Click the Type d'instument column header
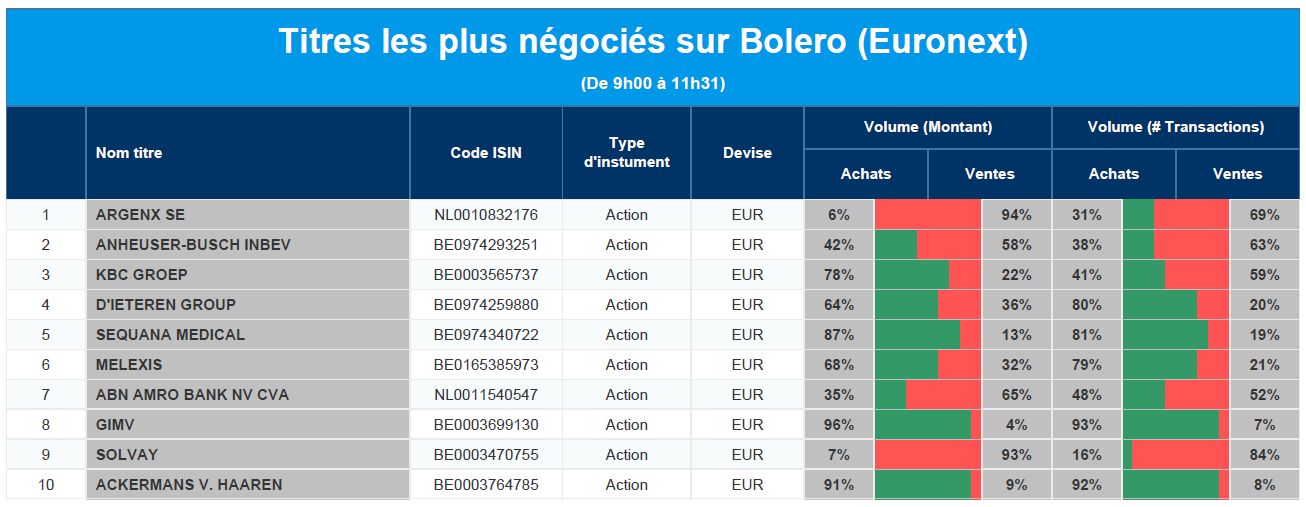 coord(626,153)
